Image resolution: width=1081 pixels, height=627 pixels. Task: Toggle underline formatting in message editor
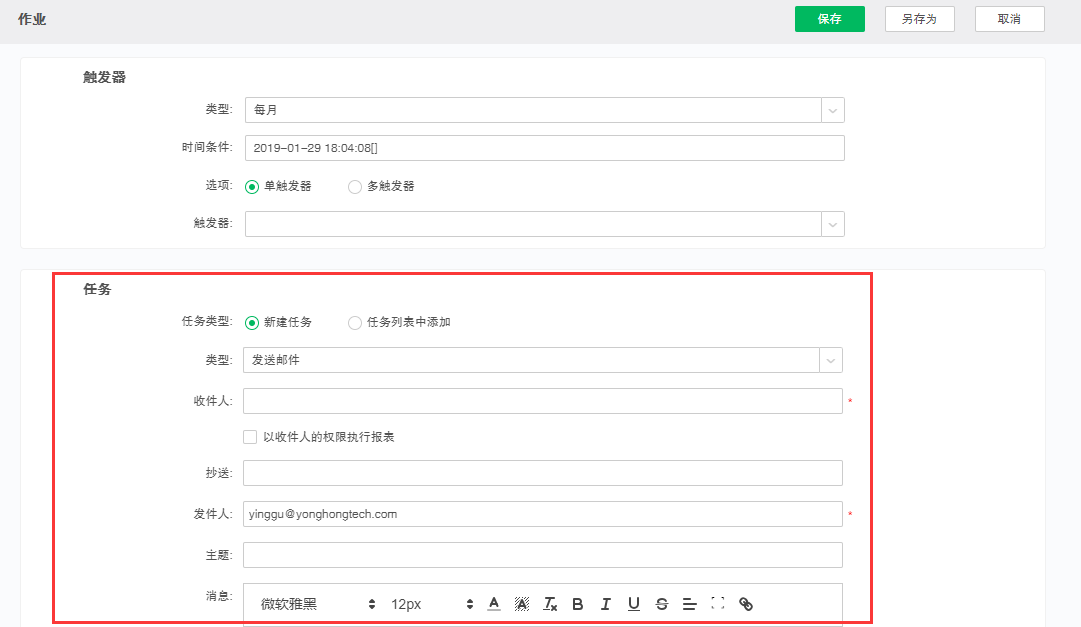(634, 604)
